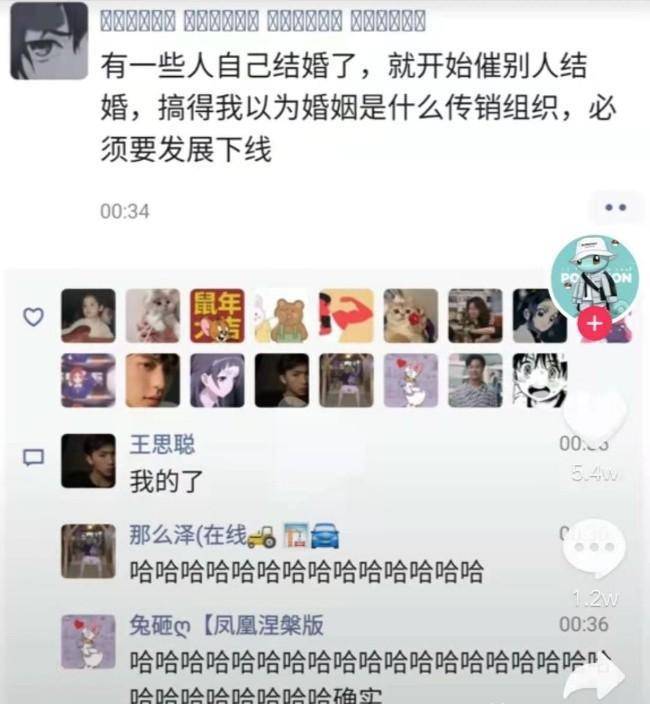The width and height of the screenshot is (650, 704).
Task: Tap 兔砸 commenter's Daisy Duck avatar
Action: pyautogui.click(x=88, y=642)
